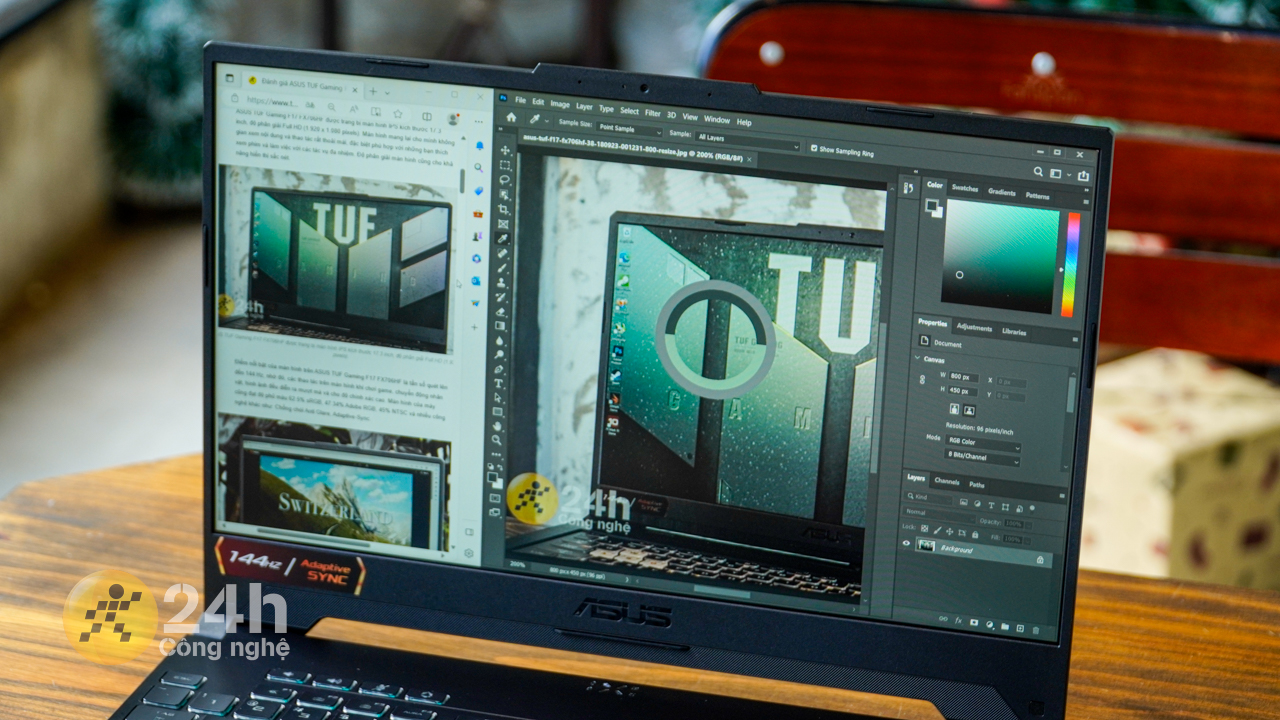Select the Brush tool

tap(502, 268)
